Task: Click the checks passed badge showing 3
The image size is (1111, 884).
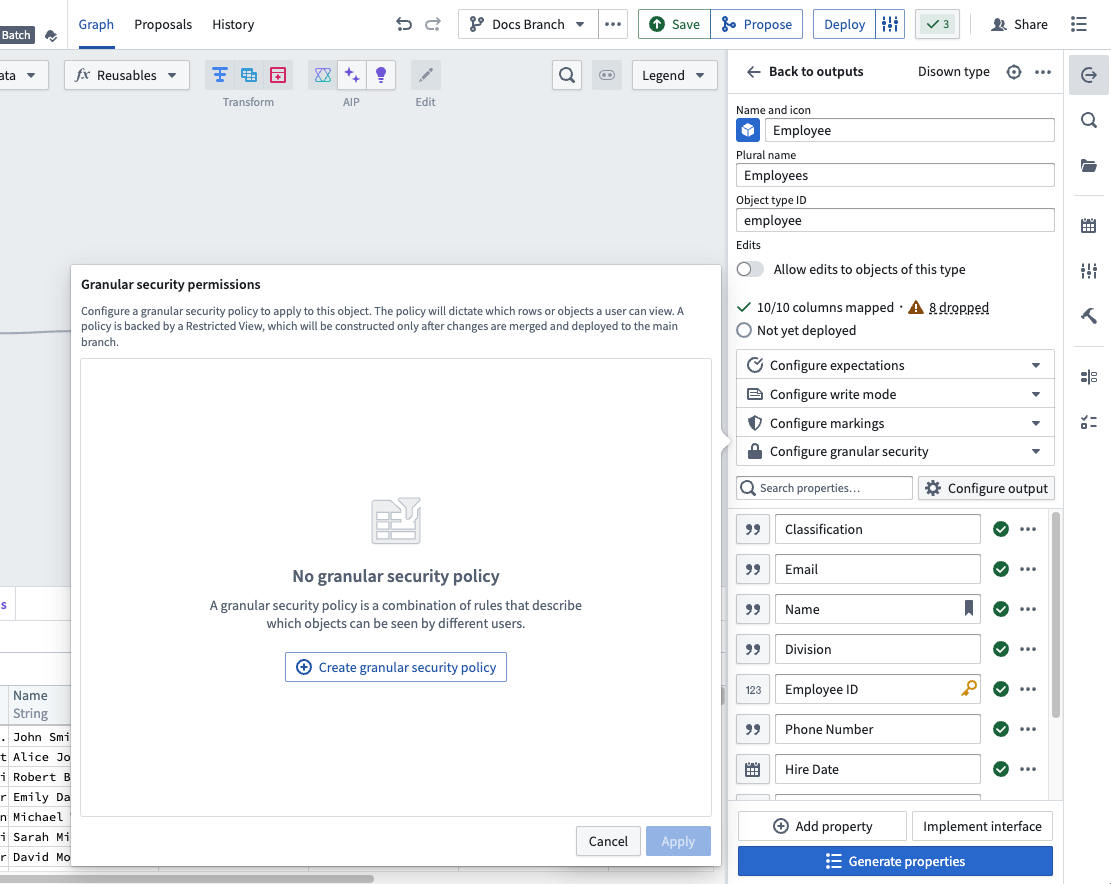Action: 937,24
